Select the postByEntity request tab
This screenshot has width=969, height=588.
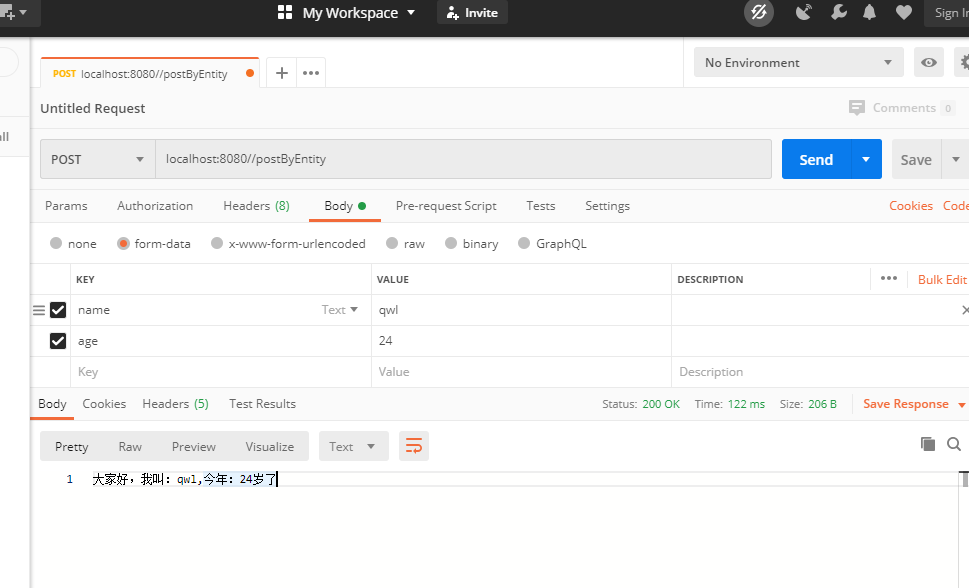click(x=150, y=74)
